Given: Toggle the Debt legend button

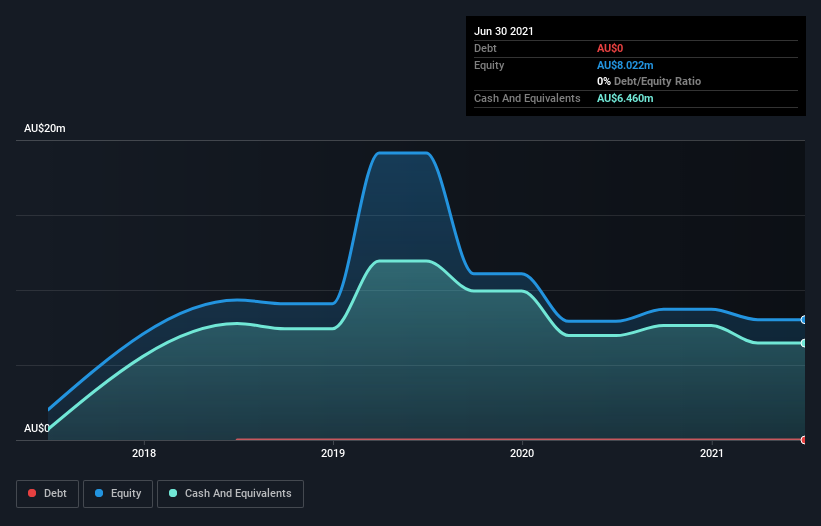Looking at the screenshot, I should (47, 494).
